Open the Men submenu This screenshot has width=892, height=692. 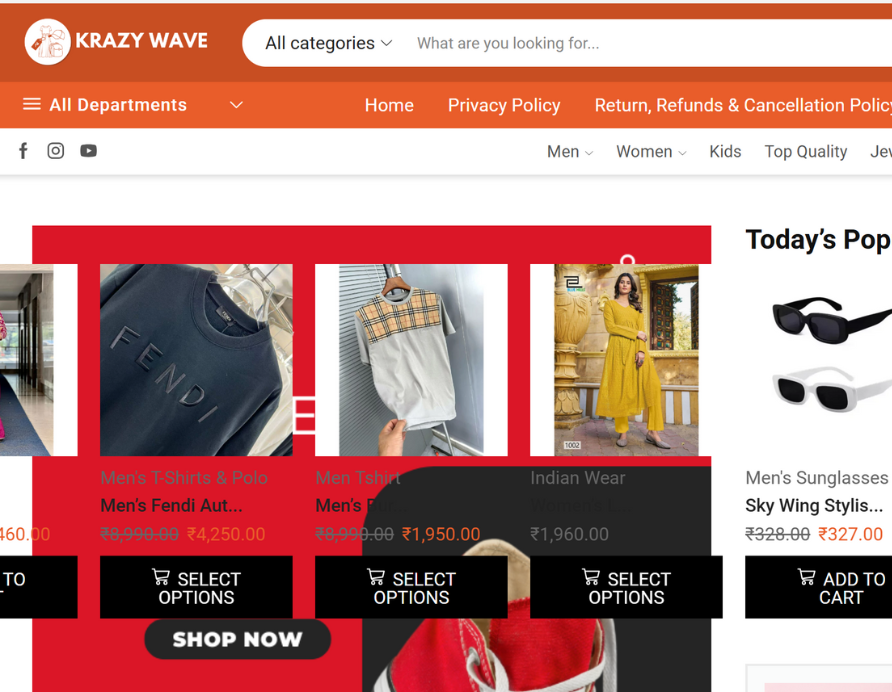(x=570, y=151)
